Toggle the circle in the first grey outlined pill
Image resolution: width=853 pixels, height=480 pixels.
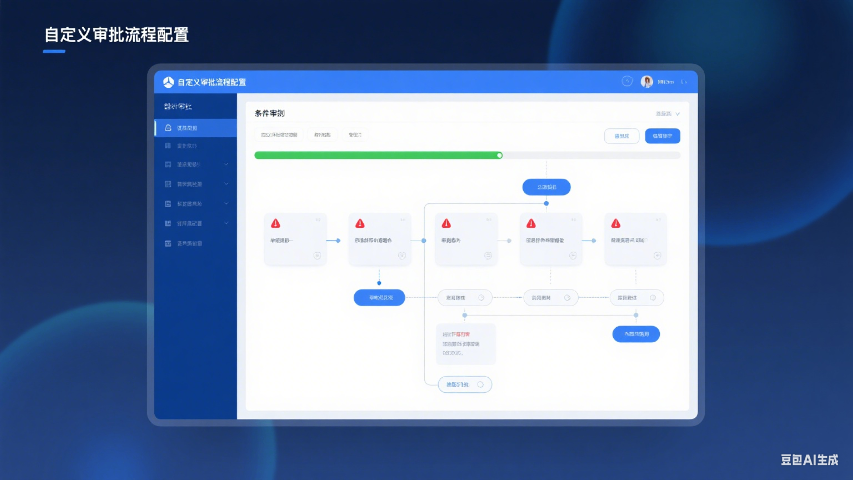(481, 298)
